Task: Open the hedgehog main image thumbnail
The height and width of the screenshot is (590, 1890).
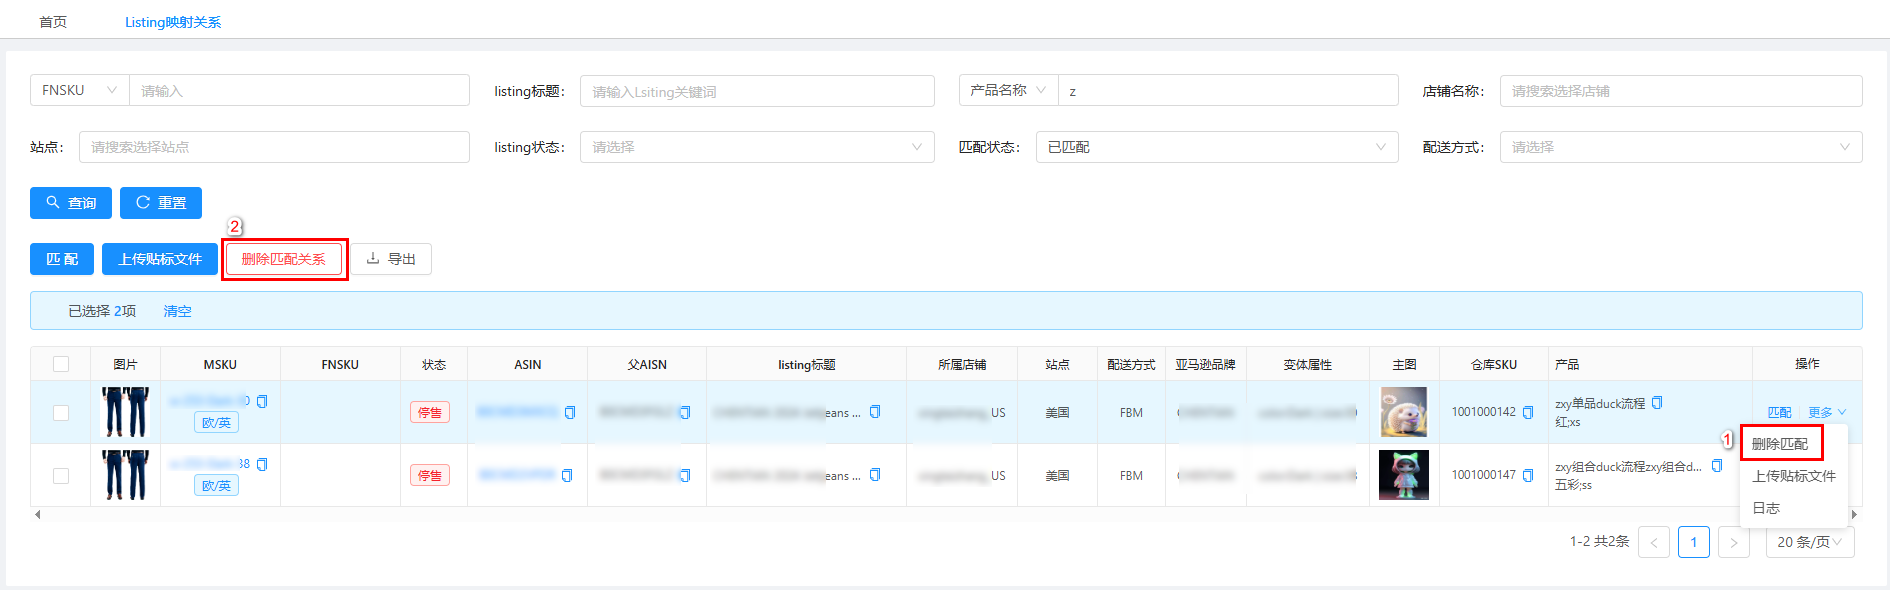Action: 1403,412
